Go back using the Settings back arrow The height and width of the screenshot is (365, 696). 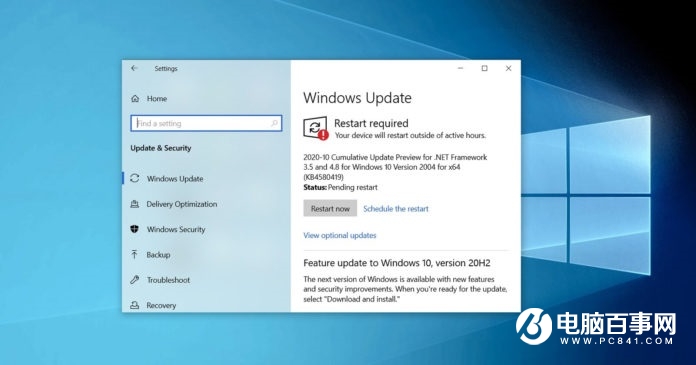click(x=134, y=68)
